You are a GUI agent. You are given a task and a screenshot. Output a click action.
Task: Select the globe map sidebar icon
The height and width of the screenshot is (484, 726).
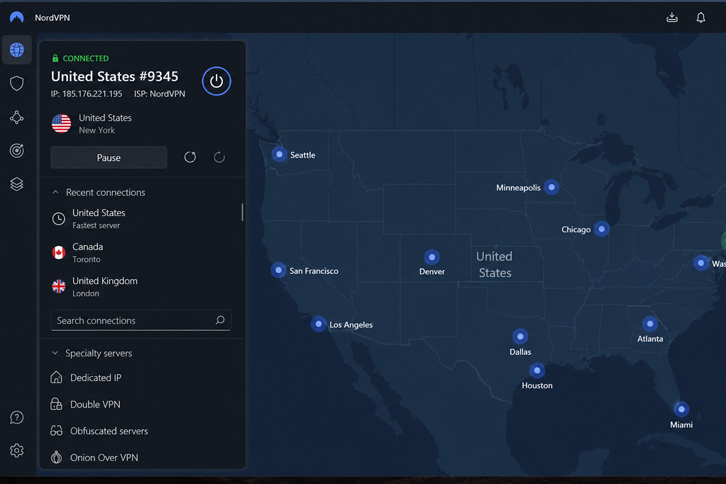[17, 50]
